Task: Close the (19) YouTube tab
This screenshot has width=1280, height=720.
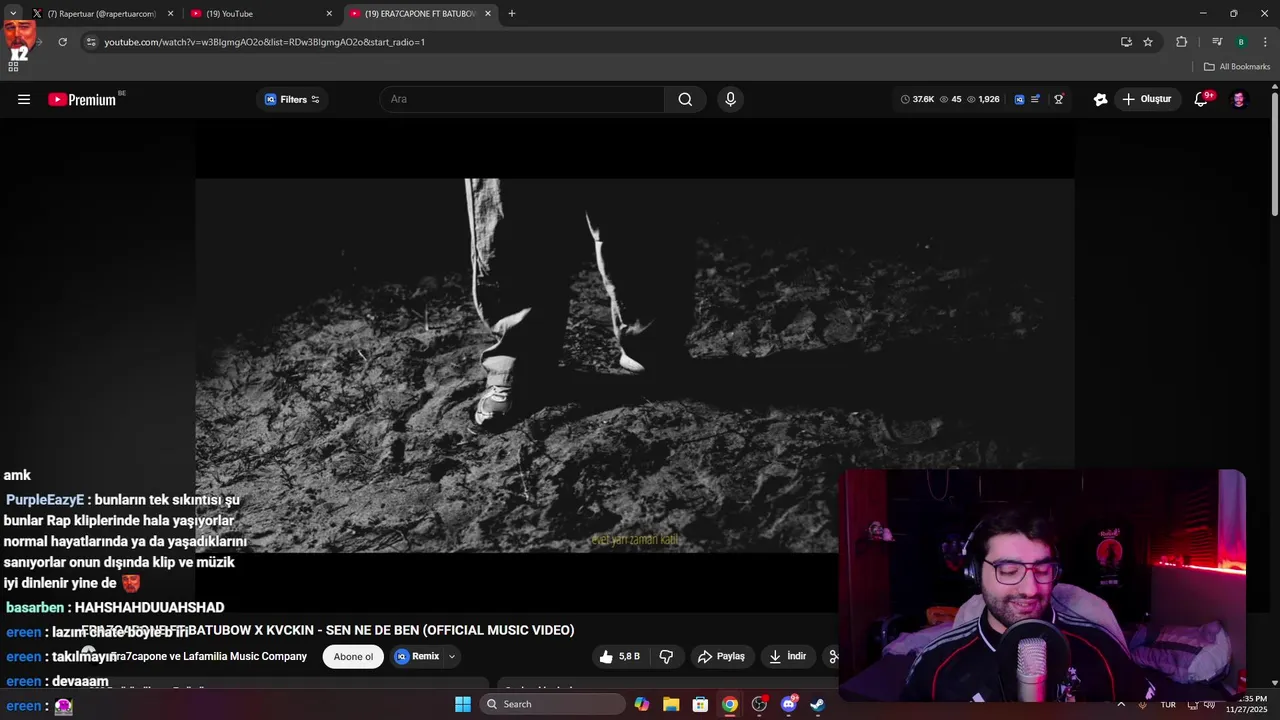Action: coord(329,14)
